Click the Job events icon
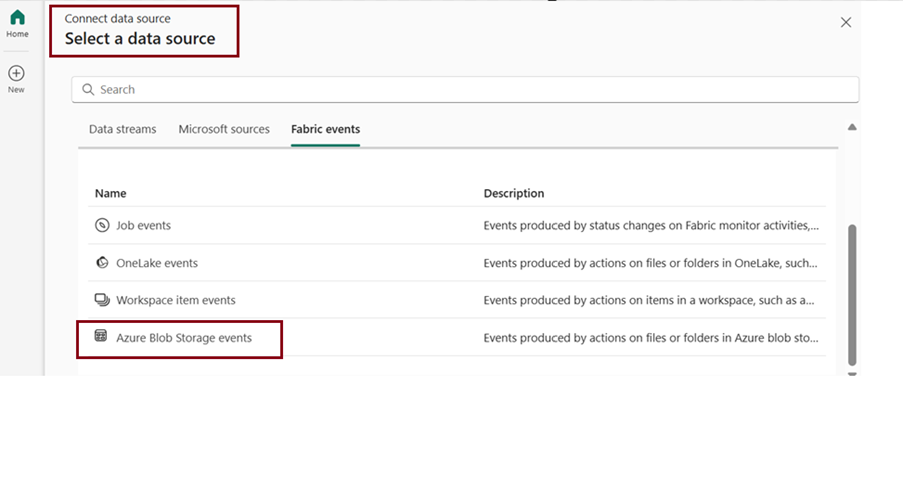 [102, 225]
